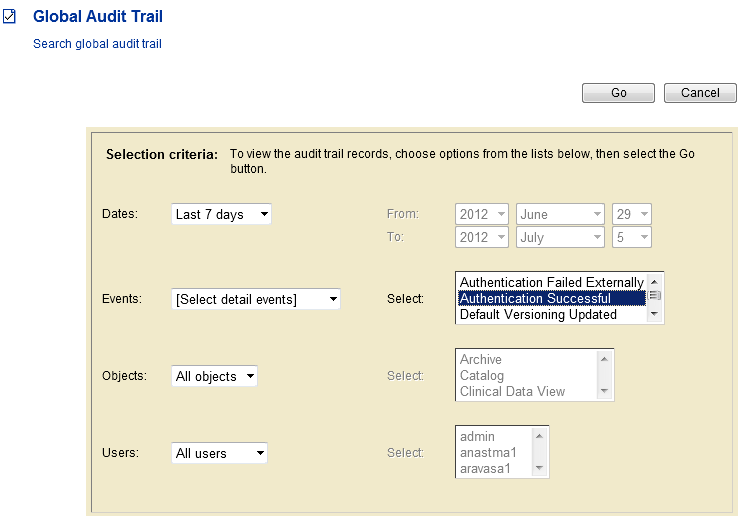This screenshot has width=738, height=516.
Task: Open the To day 5 dropdown
Action: pos(632,237)
